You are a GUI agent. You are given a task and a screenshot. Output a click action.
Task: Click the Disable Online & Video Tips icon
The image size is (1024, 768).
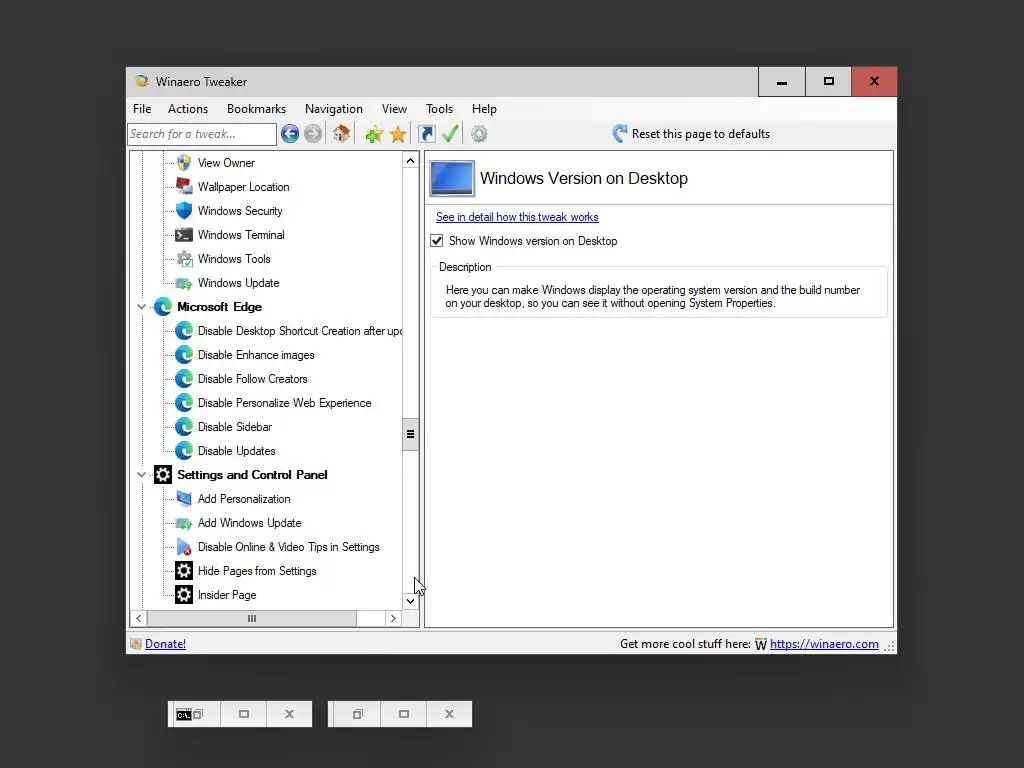click(184, 547)
